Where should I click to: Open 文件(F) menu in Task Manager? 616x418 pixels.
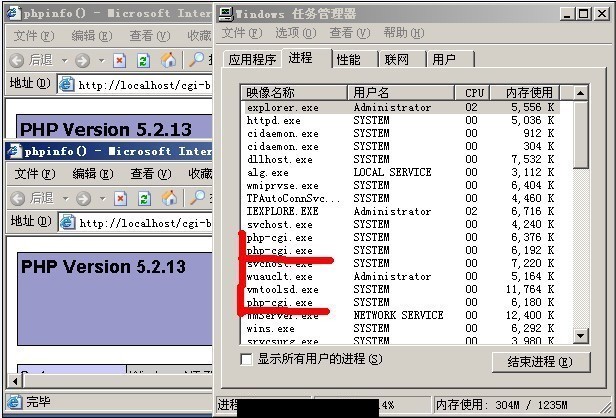pos(242,33)
